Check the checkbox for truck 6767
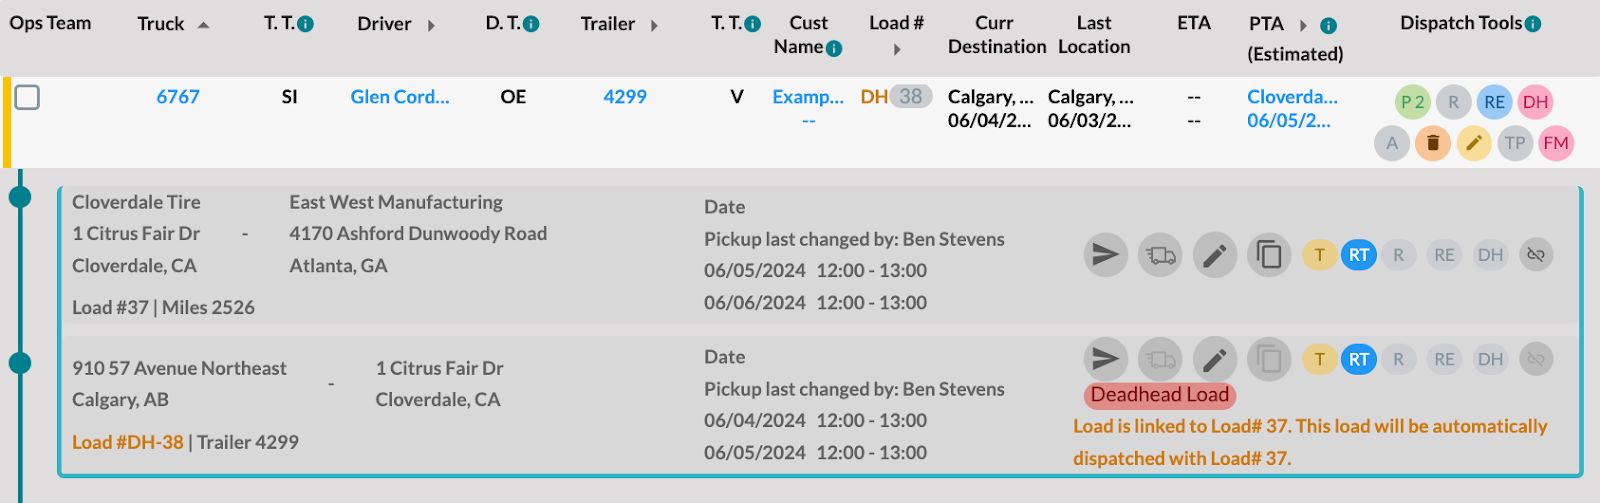Screen dimensions: 1600x503 27,97
